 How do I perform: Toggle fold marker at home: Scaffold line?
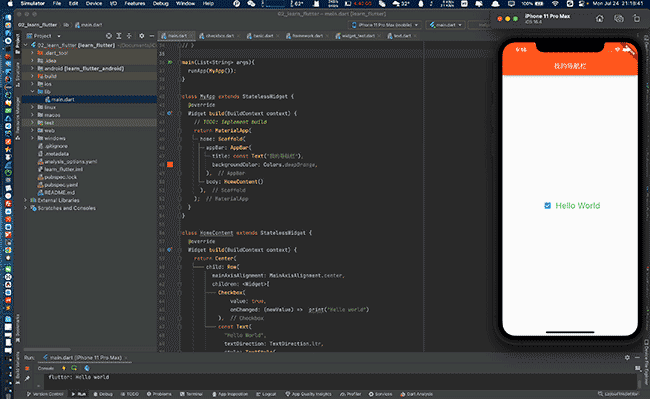(x=180, y=139)
